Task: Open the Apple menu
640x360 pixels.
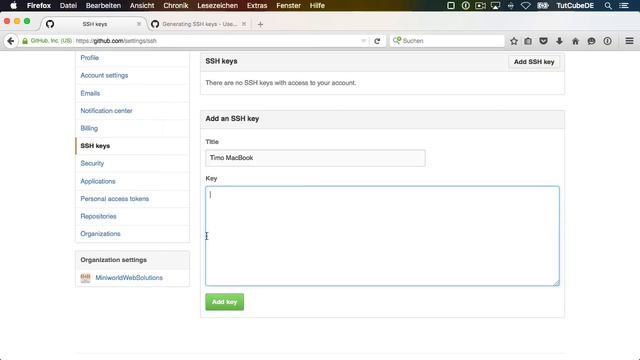Action: 13,5
